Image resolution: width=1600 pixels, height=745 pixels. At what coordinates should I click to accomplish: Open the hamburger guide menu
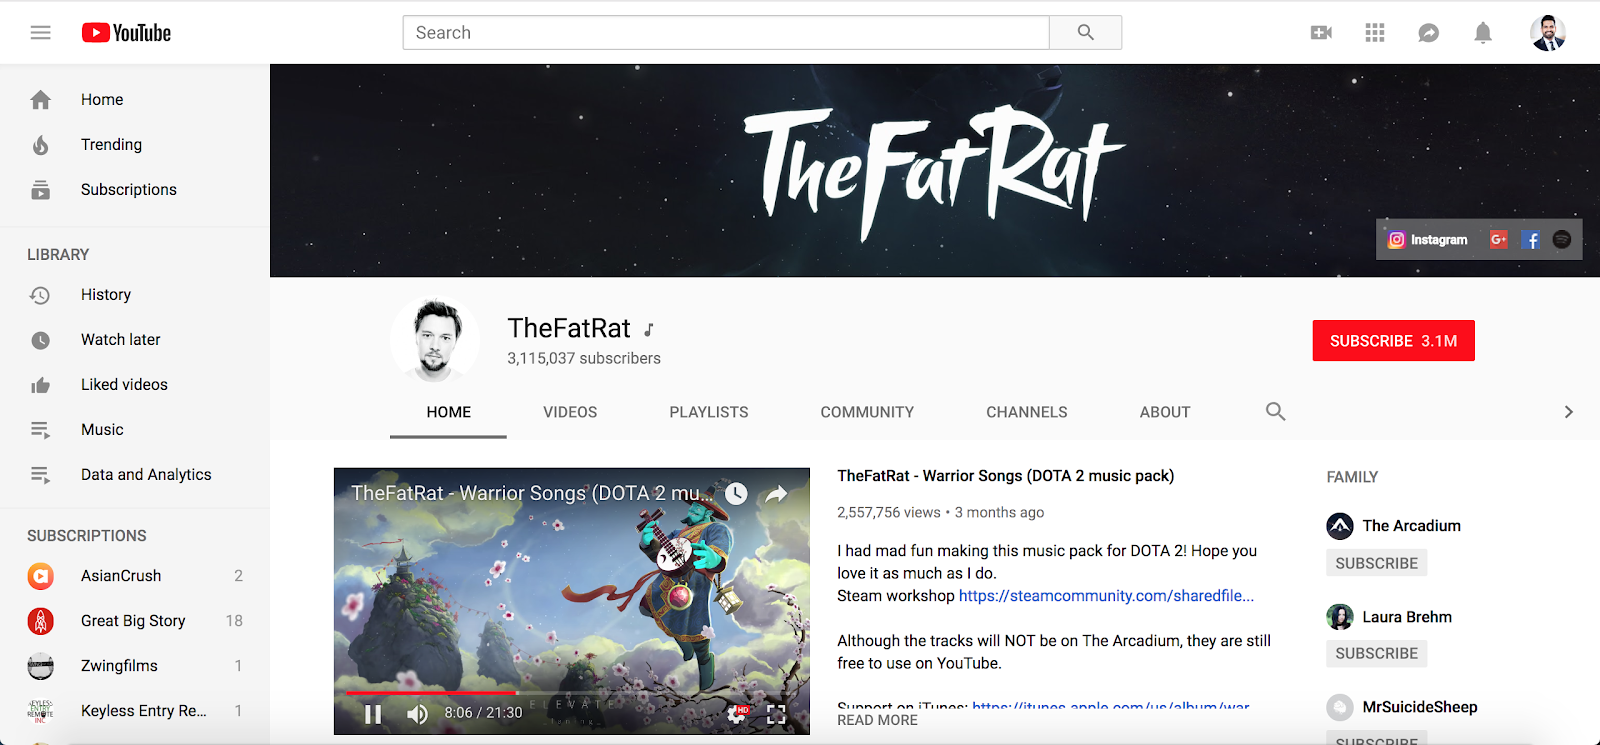40,33
